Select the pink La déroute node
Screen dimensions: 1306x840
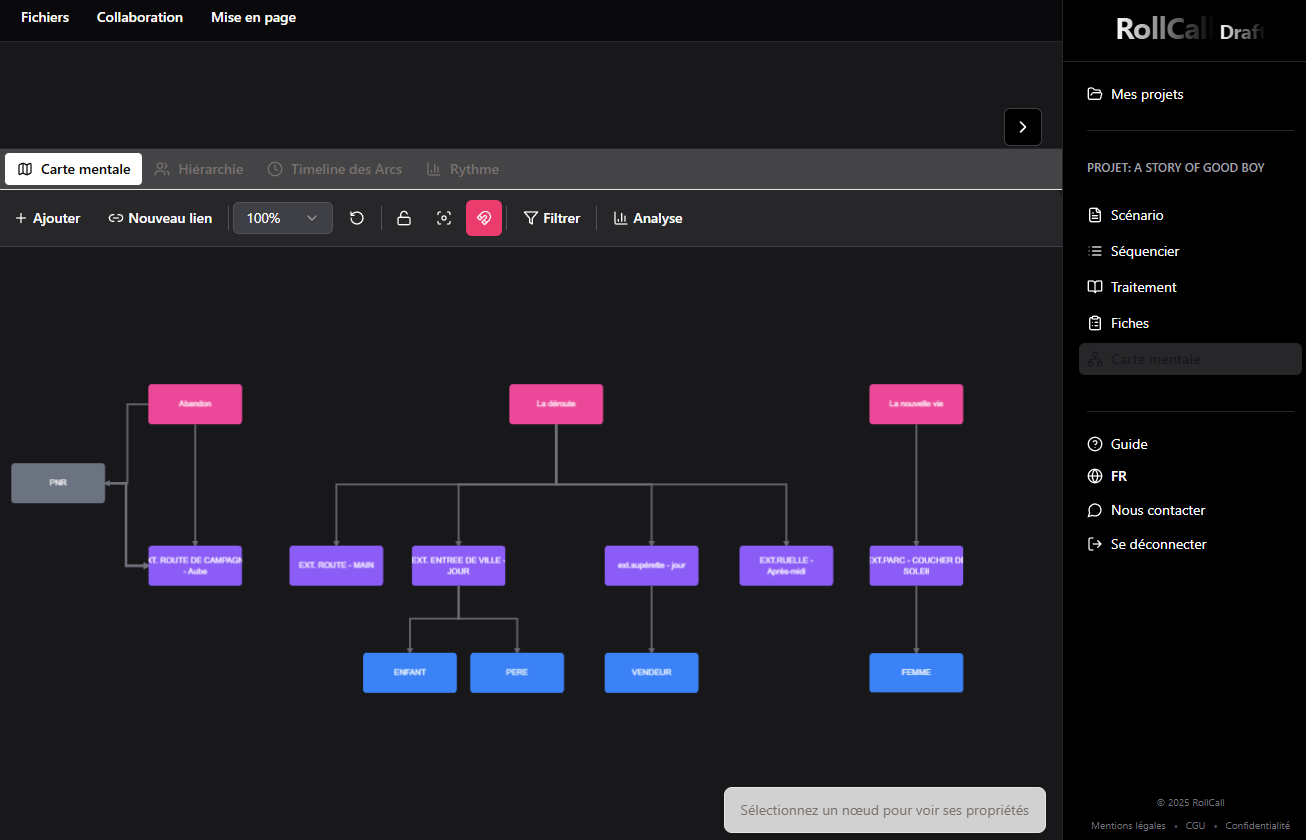[x=556, y=404]
